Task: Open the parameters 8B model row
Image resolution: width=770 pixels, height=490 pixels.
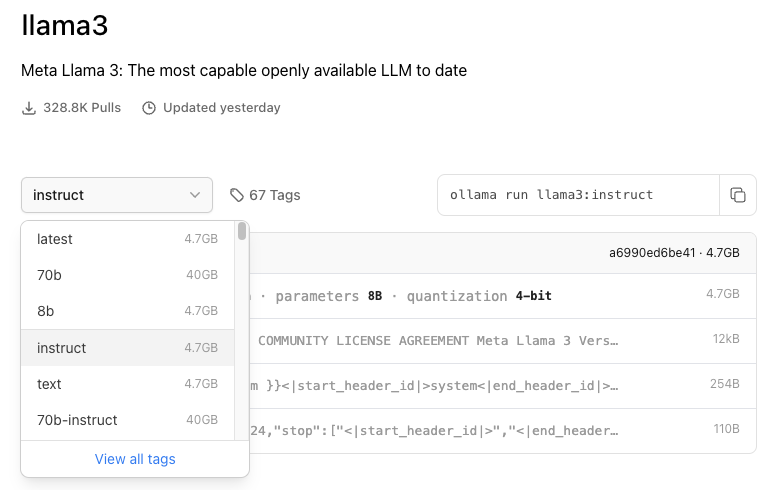Action: click(503, 296)
